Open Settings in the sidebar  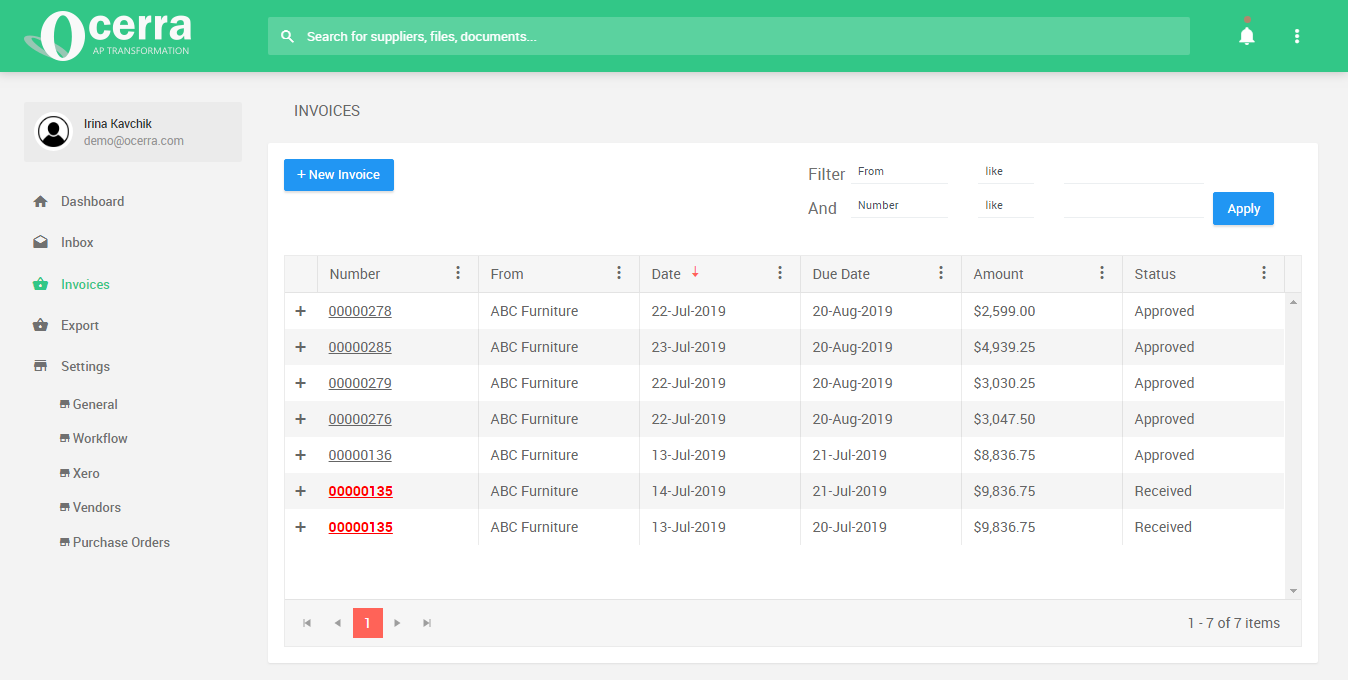point(85,366)
